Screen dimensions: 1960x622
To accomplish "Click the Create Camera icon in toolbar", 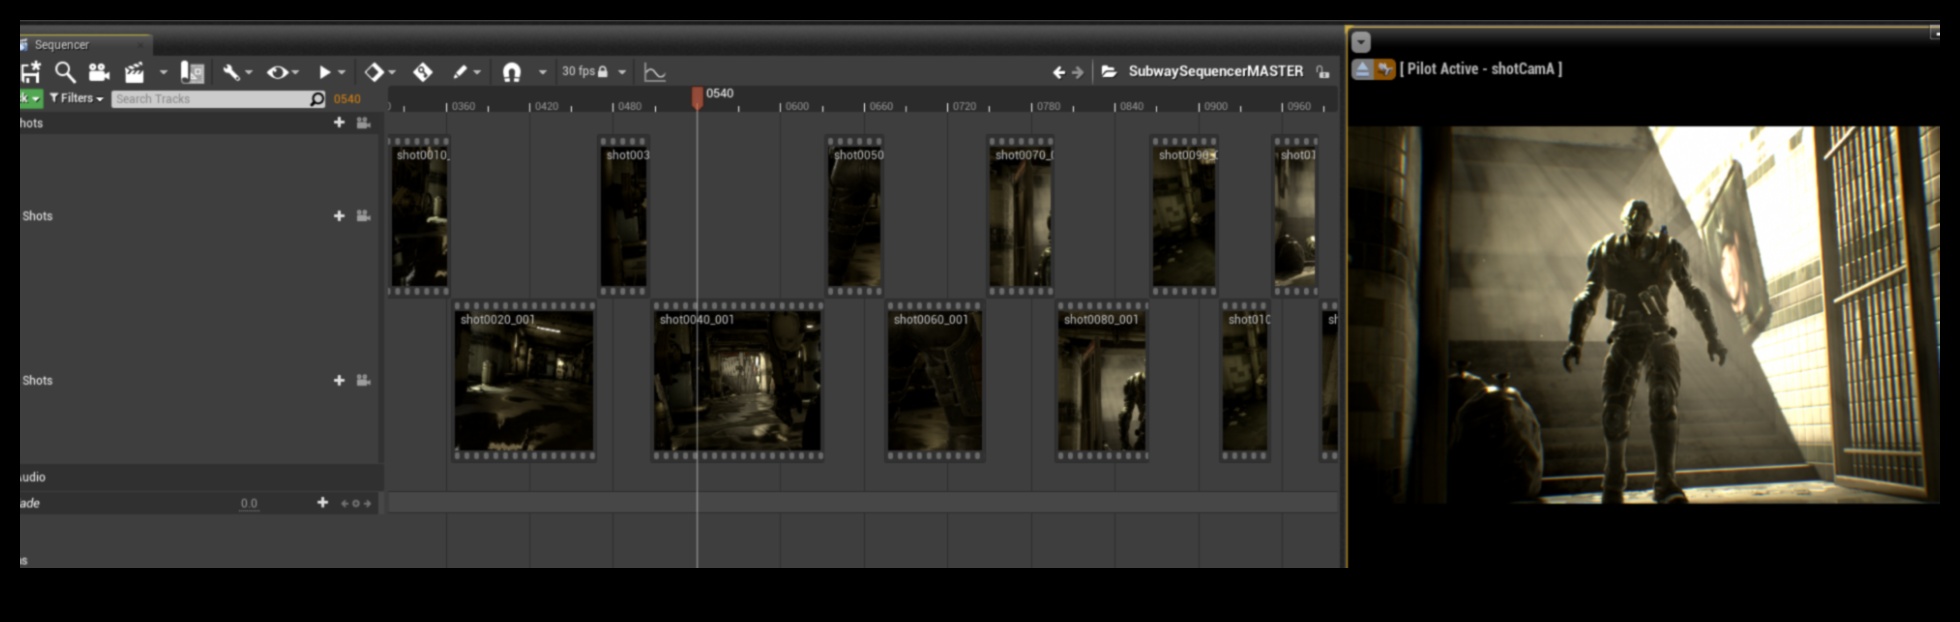I will [x=98, y=72].
